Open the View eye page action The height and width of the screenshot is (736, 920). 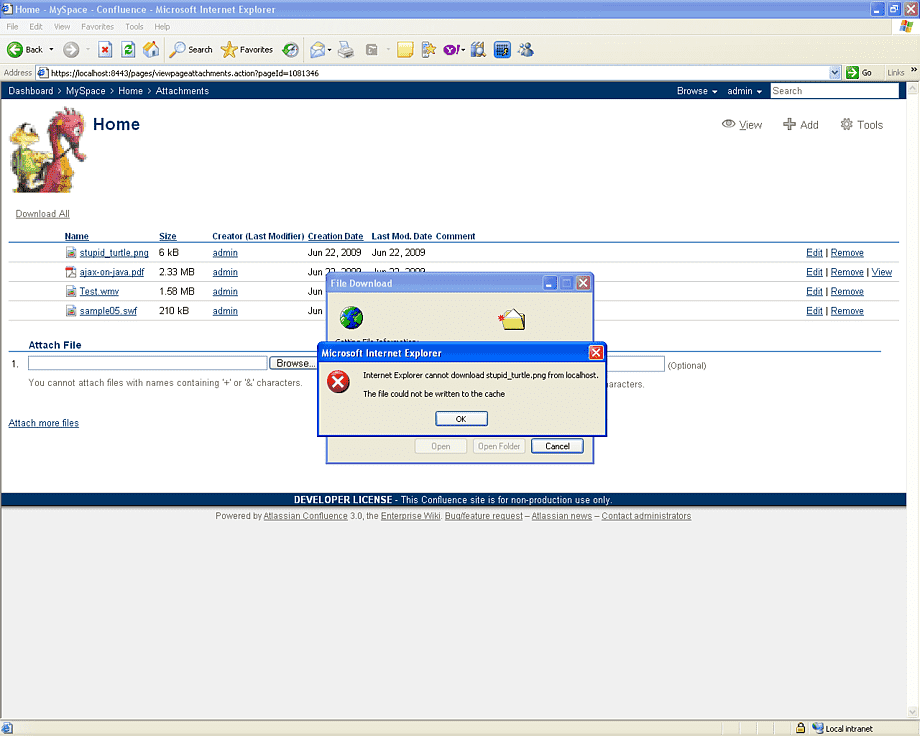pos(742,124)
